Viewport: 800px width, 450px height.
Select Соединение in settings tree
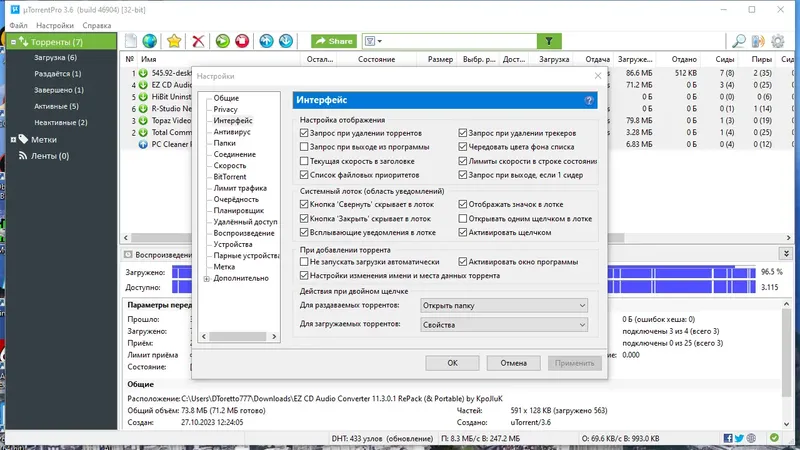tap(235, 154)
